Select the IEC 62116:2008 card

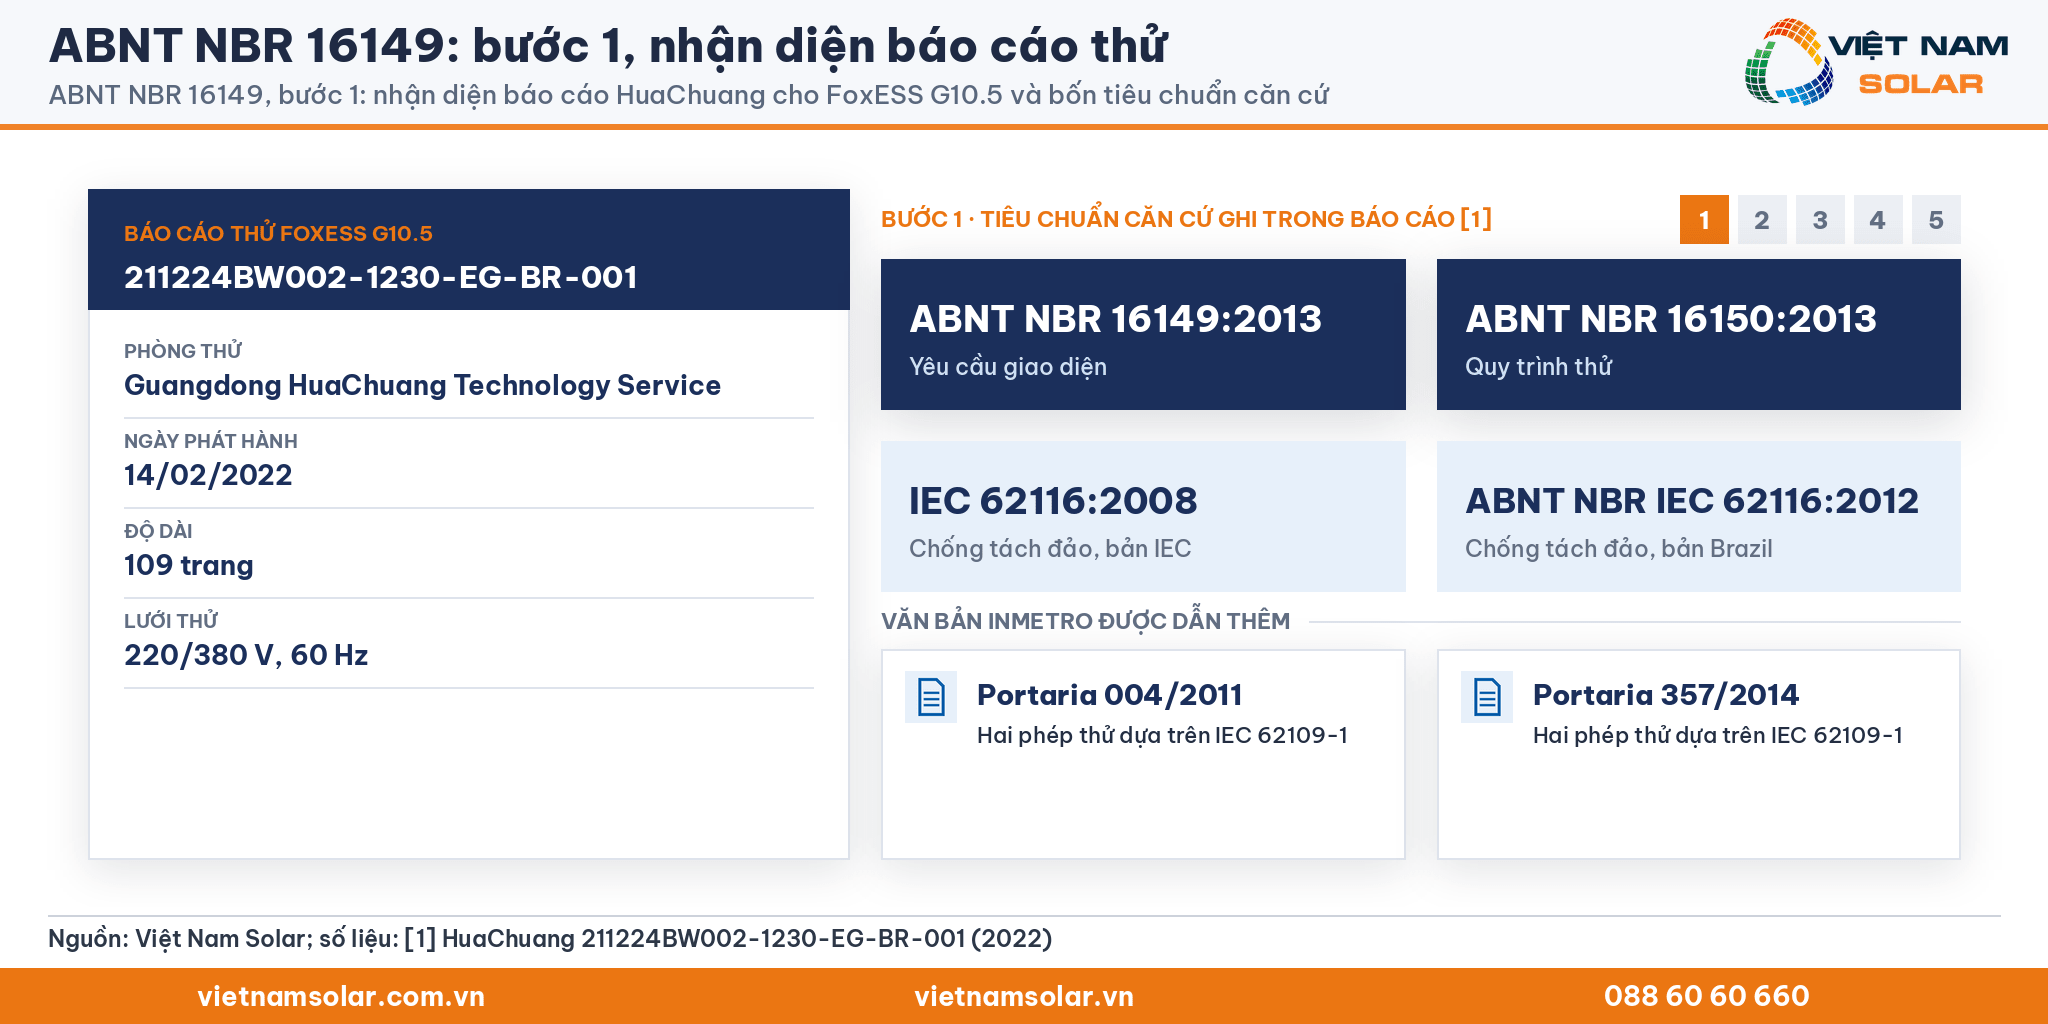(x=1143, y=516)
